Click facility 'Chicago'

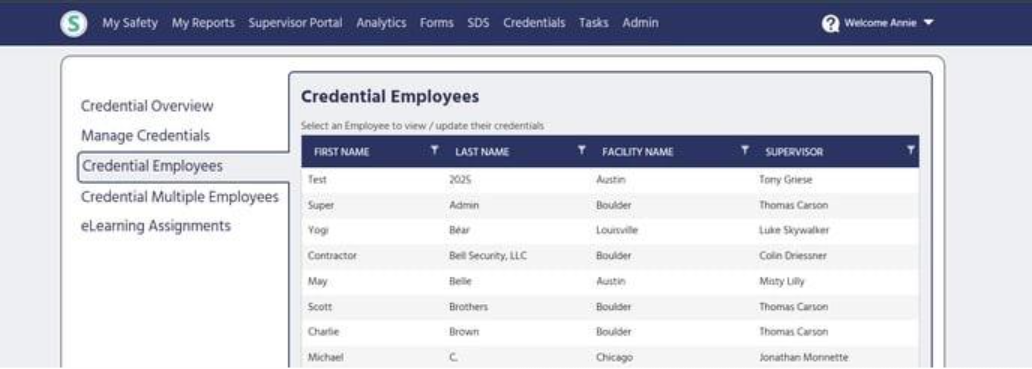(614, 358)
